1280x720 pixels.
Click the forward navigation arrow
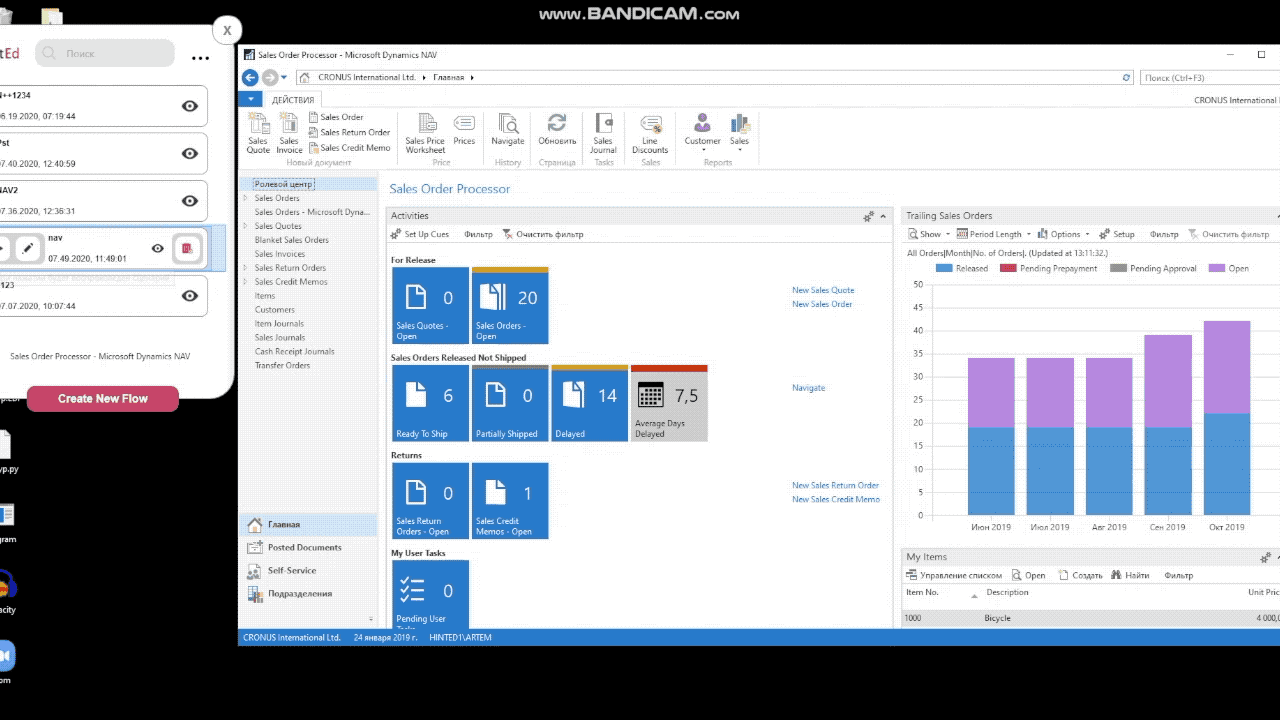tap(269, 77)
